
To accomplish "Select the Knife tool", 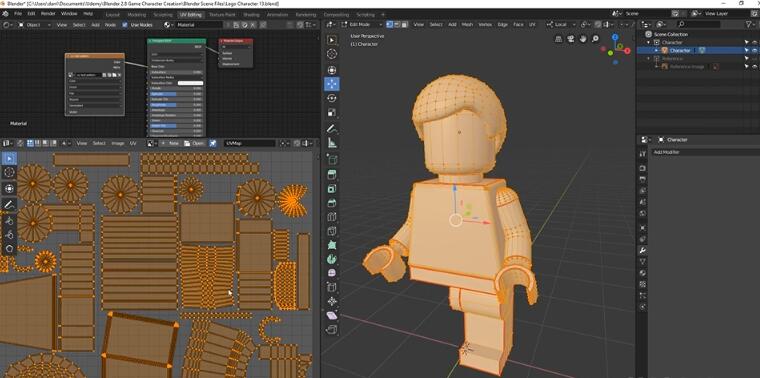I will click(x=332, y=231).
